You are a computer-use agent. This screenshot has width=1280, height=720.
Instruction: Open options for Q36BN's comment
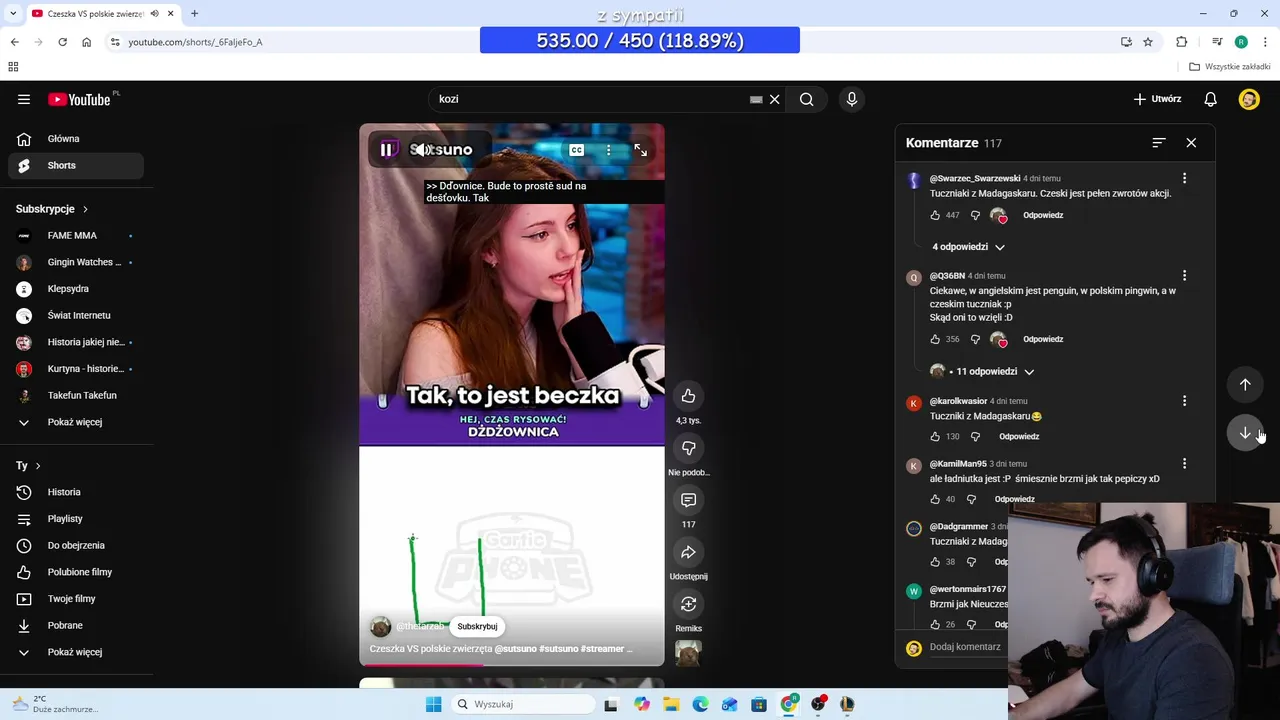pyautogui.click(x=1184, y=275)
